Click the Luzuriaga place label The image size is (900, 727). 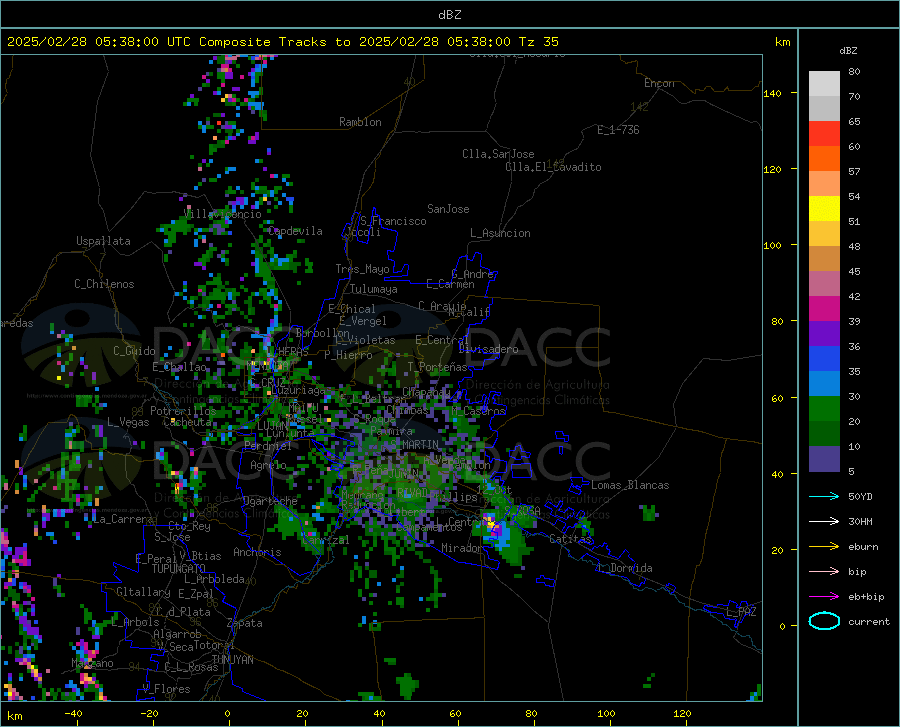click(x=298, y=390)
